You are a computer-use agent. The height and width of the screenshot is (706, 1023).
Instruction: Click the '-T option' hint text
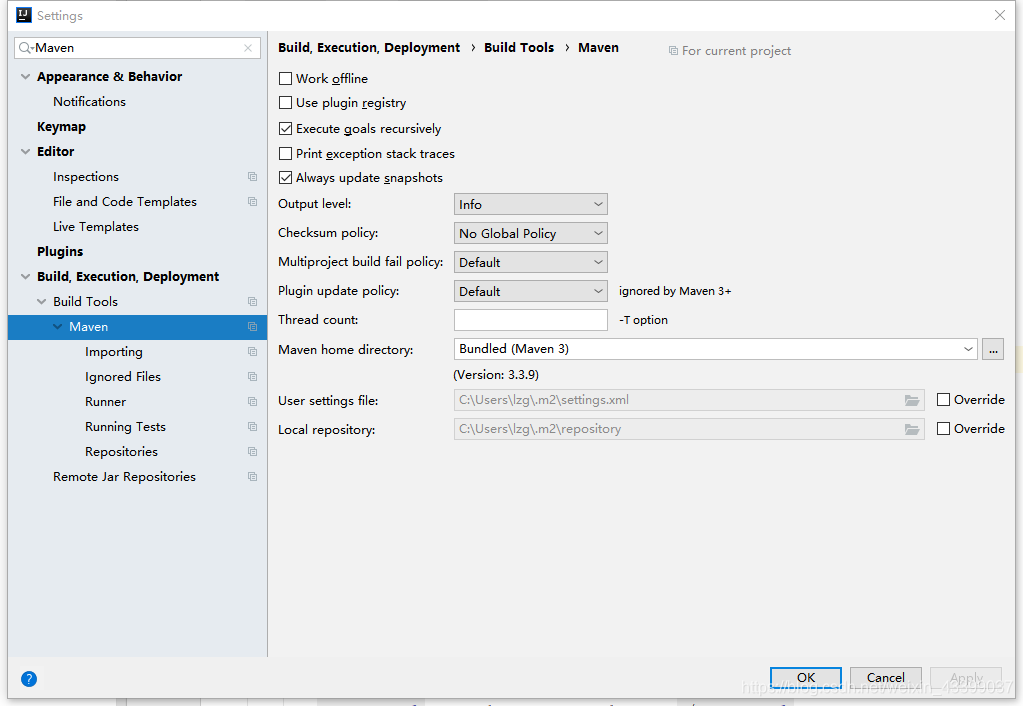point(643,320)
